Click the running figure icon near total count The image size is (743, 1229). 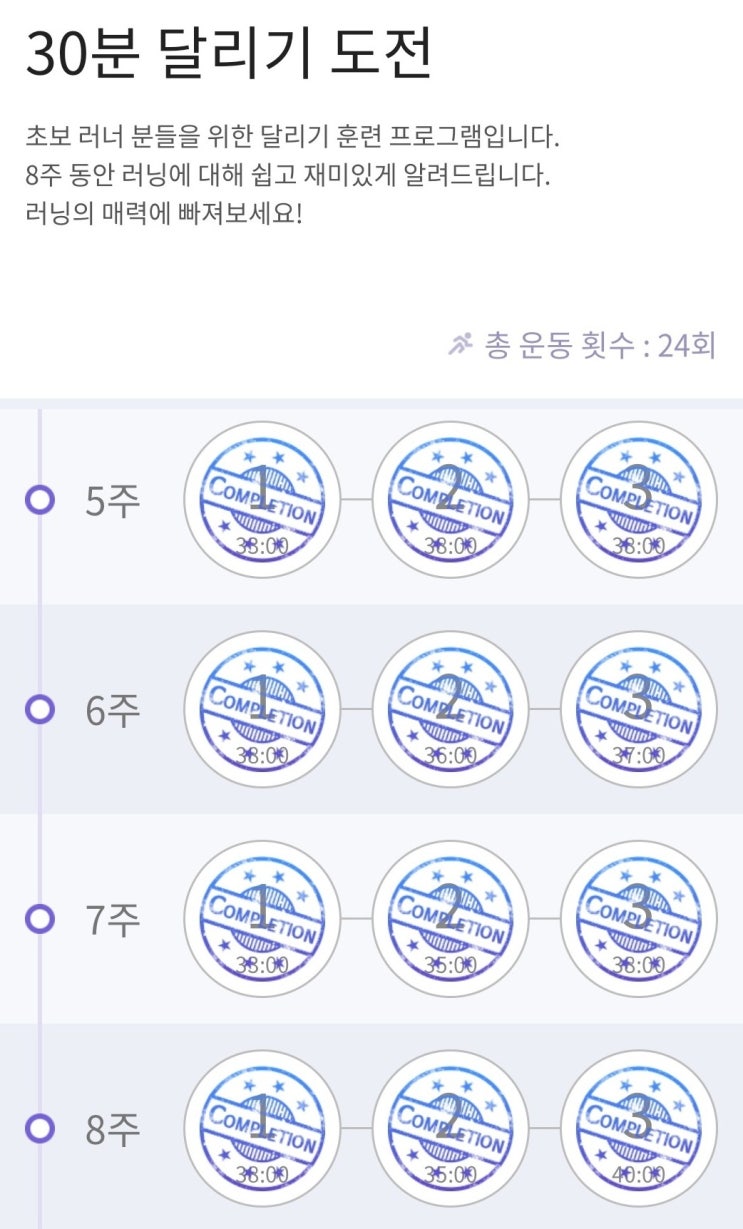pos(460,346)
